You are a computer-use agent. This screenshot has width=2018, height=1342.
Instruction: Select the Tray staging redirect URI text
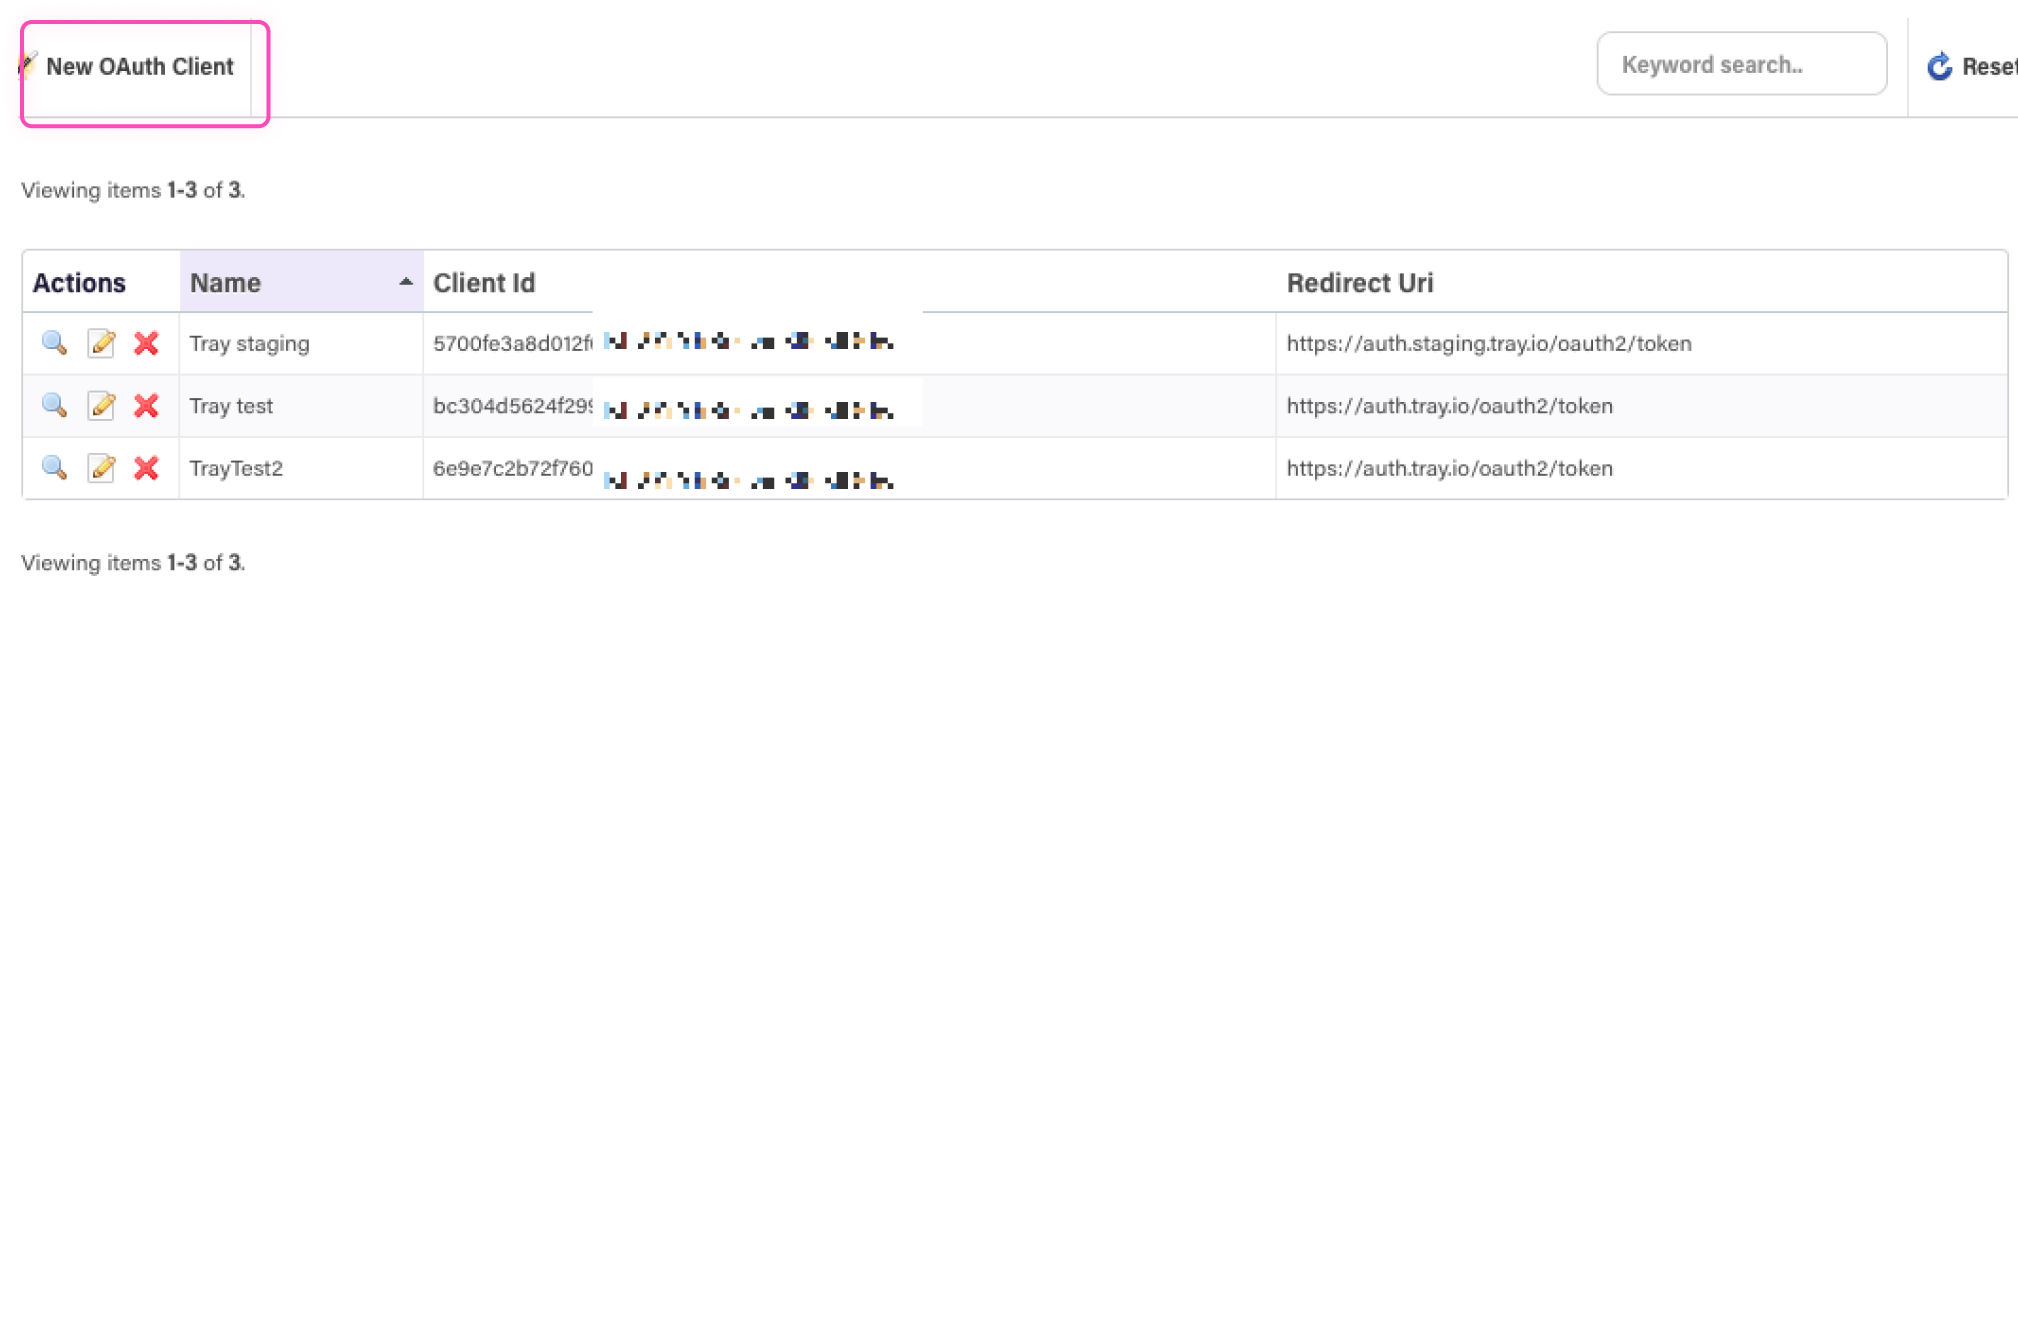pyautogui.click(x=1488, y=343)
